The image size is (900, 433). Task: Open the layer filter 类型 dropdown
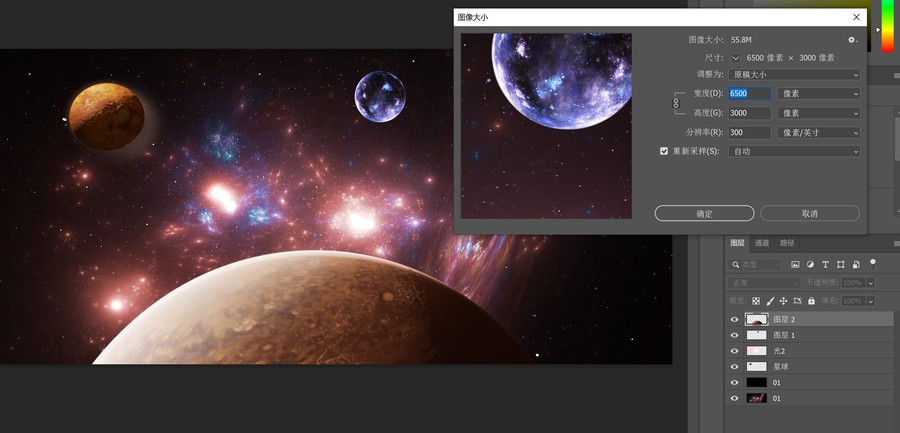click(x=755, y=265)
